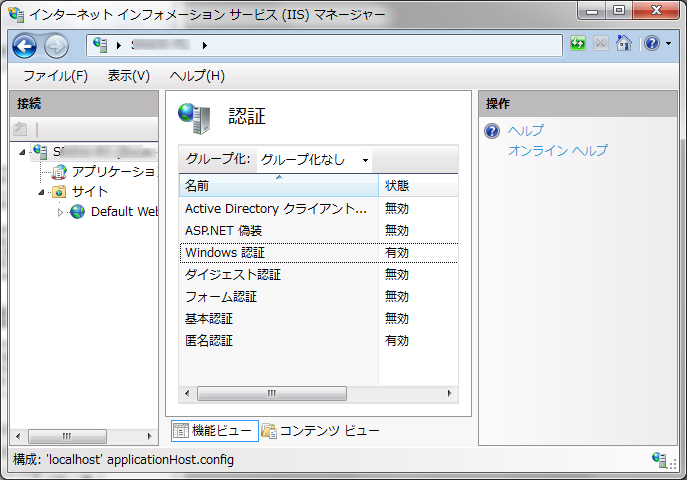
Task: Select the 基本認証 row
Action: click(319, 318)
